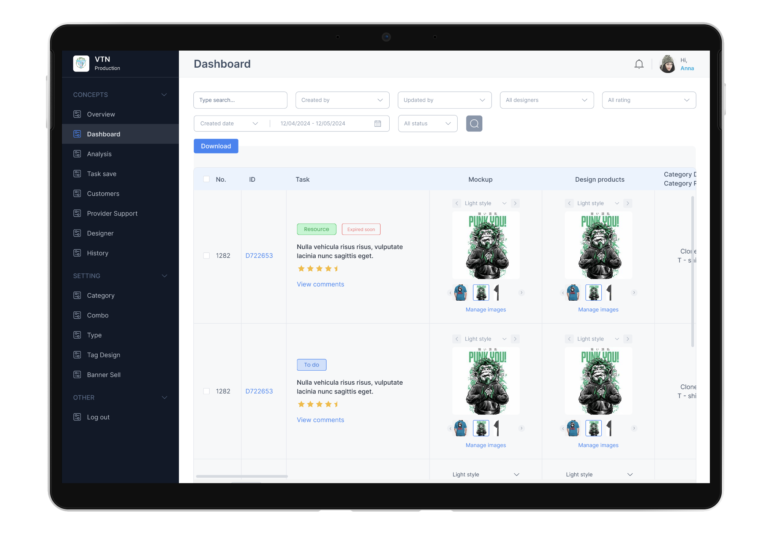Click the VTN Production logo icon

[81, 63]
